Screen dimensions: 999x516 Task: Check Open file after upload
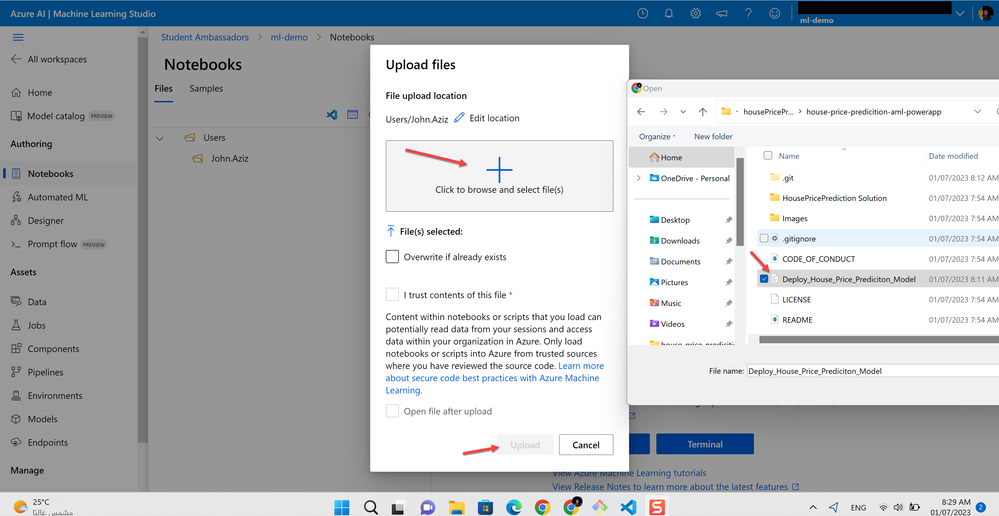point(392,411)
